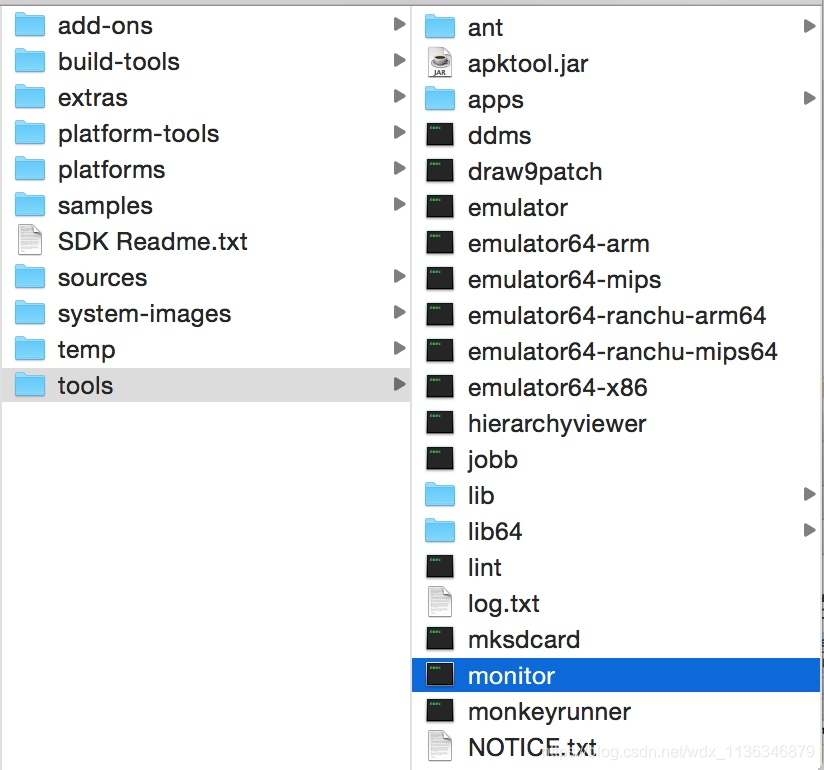Expand the temp folder arrow
The width and height of the screenshot is (824, 770).
click(400, 348)
